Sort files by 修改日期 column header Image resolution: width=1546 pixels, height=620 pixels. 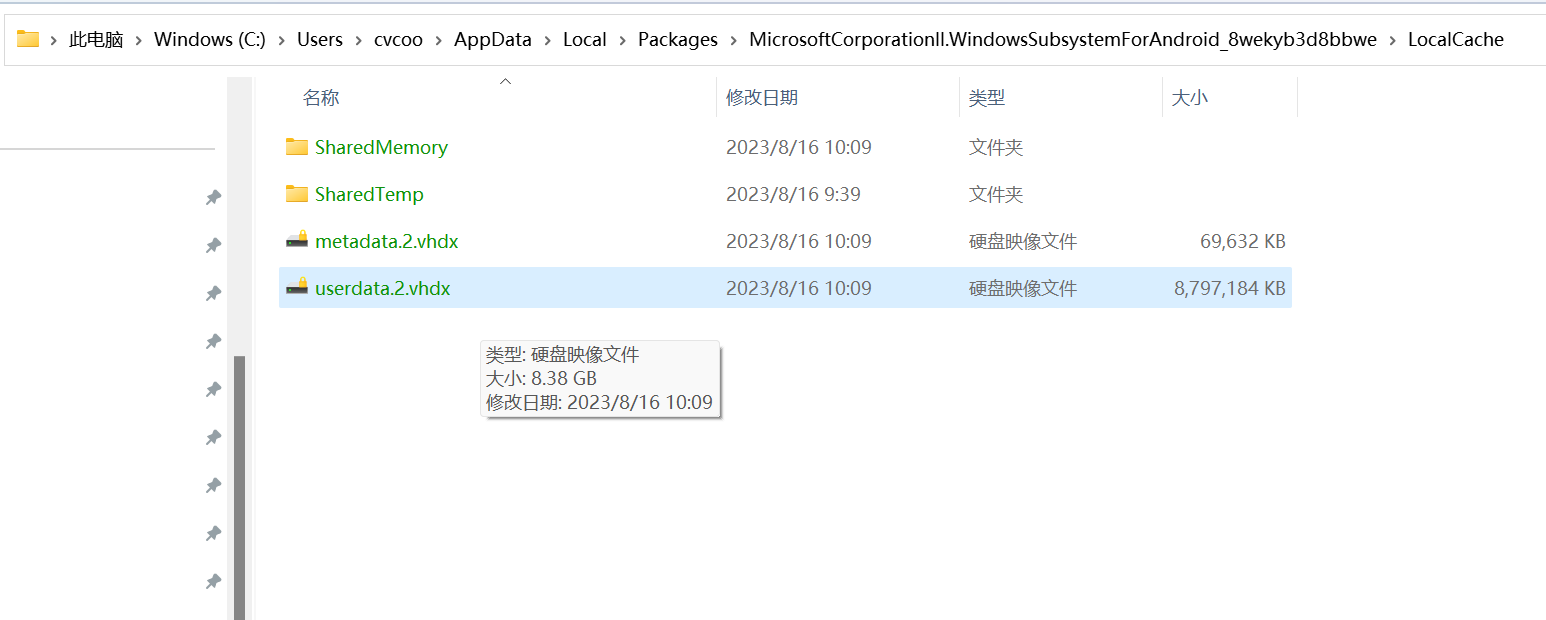[764, 97]
